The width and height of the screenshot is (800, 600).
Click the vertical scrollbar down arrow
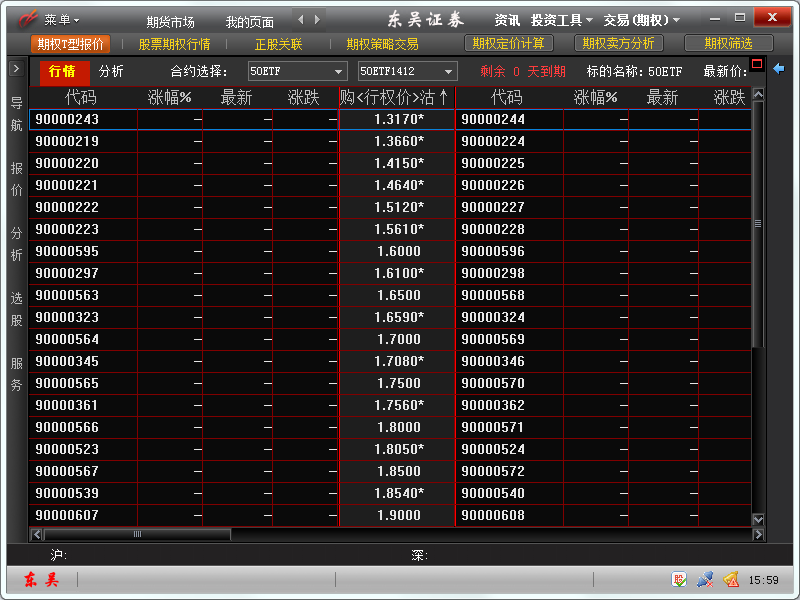pyautogui.click(x=758, y=519)
